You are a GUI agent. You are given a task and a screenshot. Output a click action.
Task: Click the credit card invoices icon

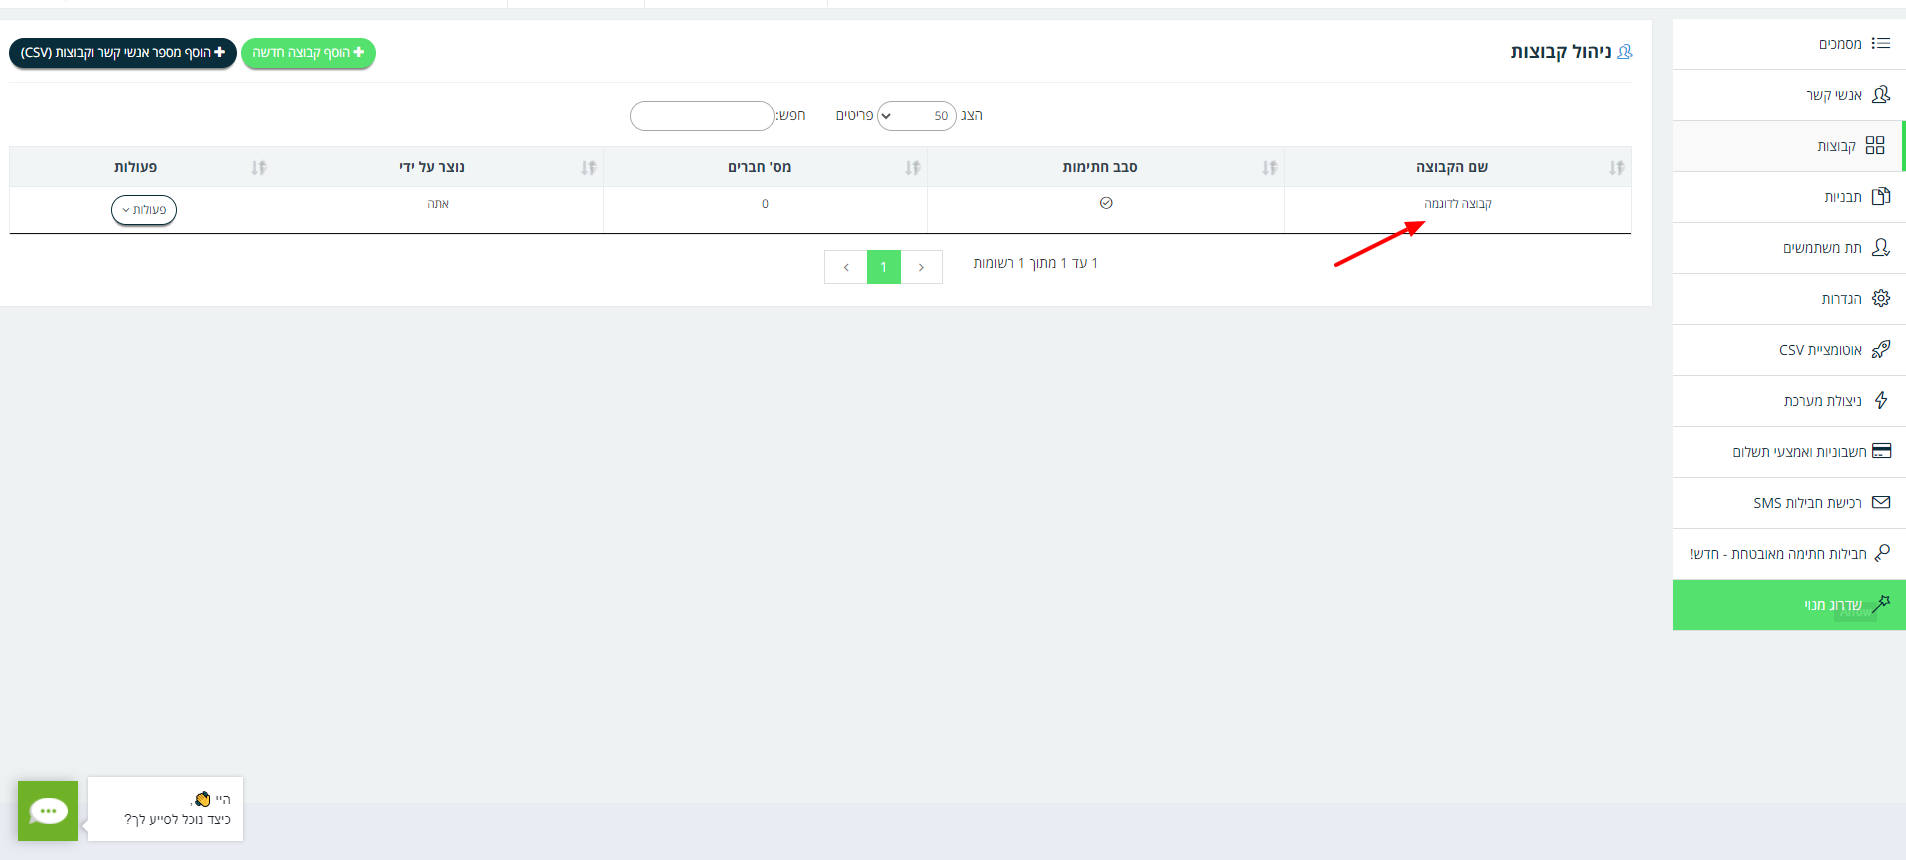(x=1881, y=451)
